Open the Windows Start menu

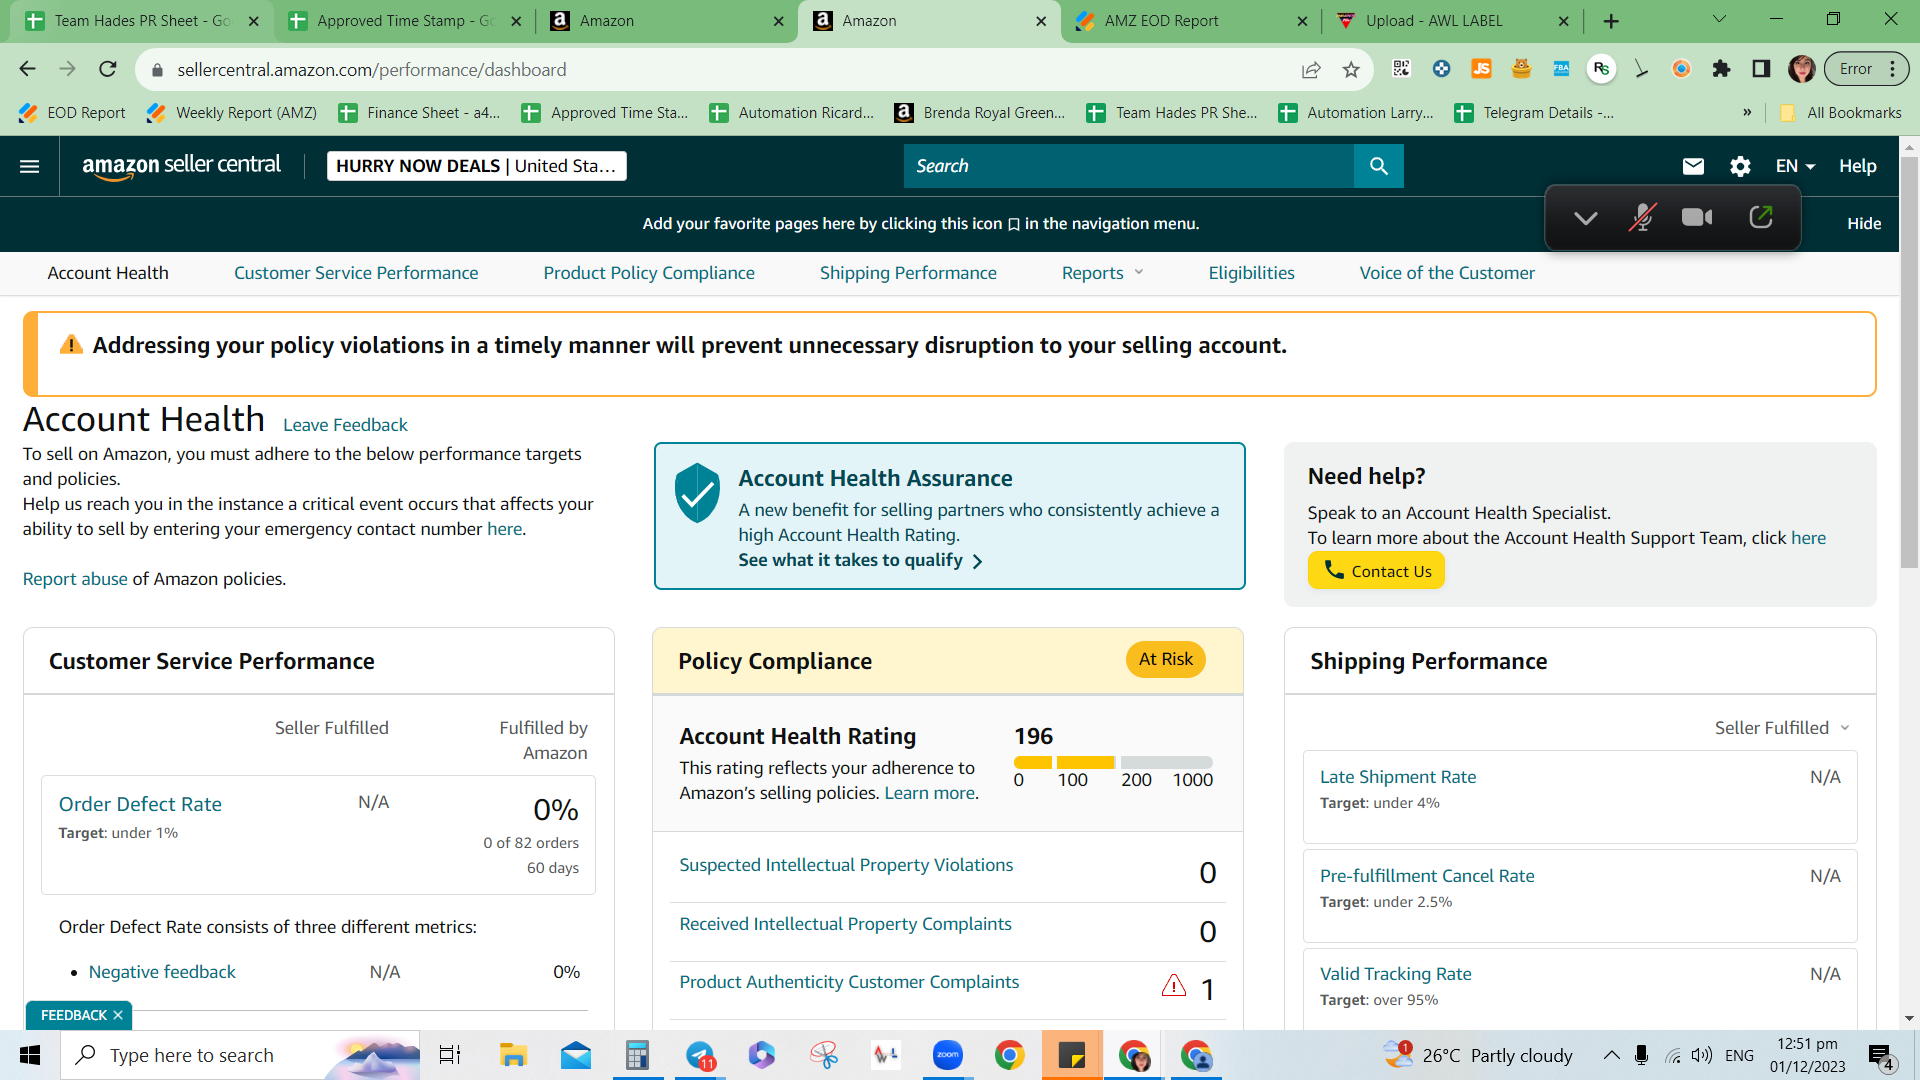click(x=30, y=1055)
